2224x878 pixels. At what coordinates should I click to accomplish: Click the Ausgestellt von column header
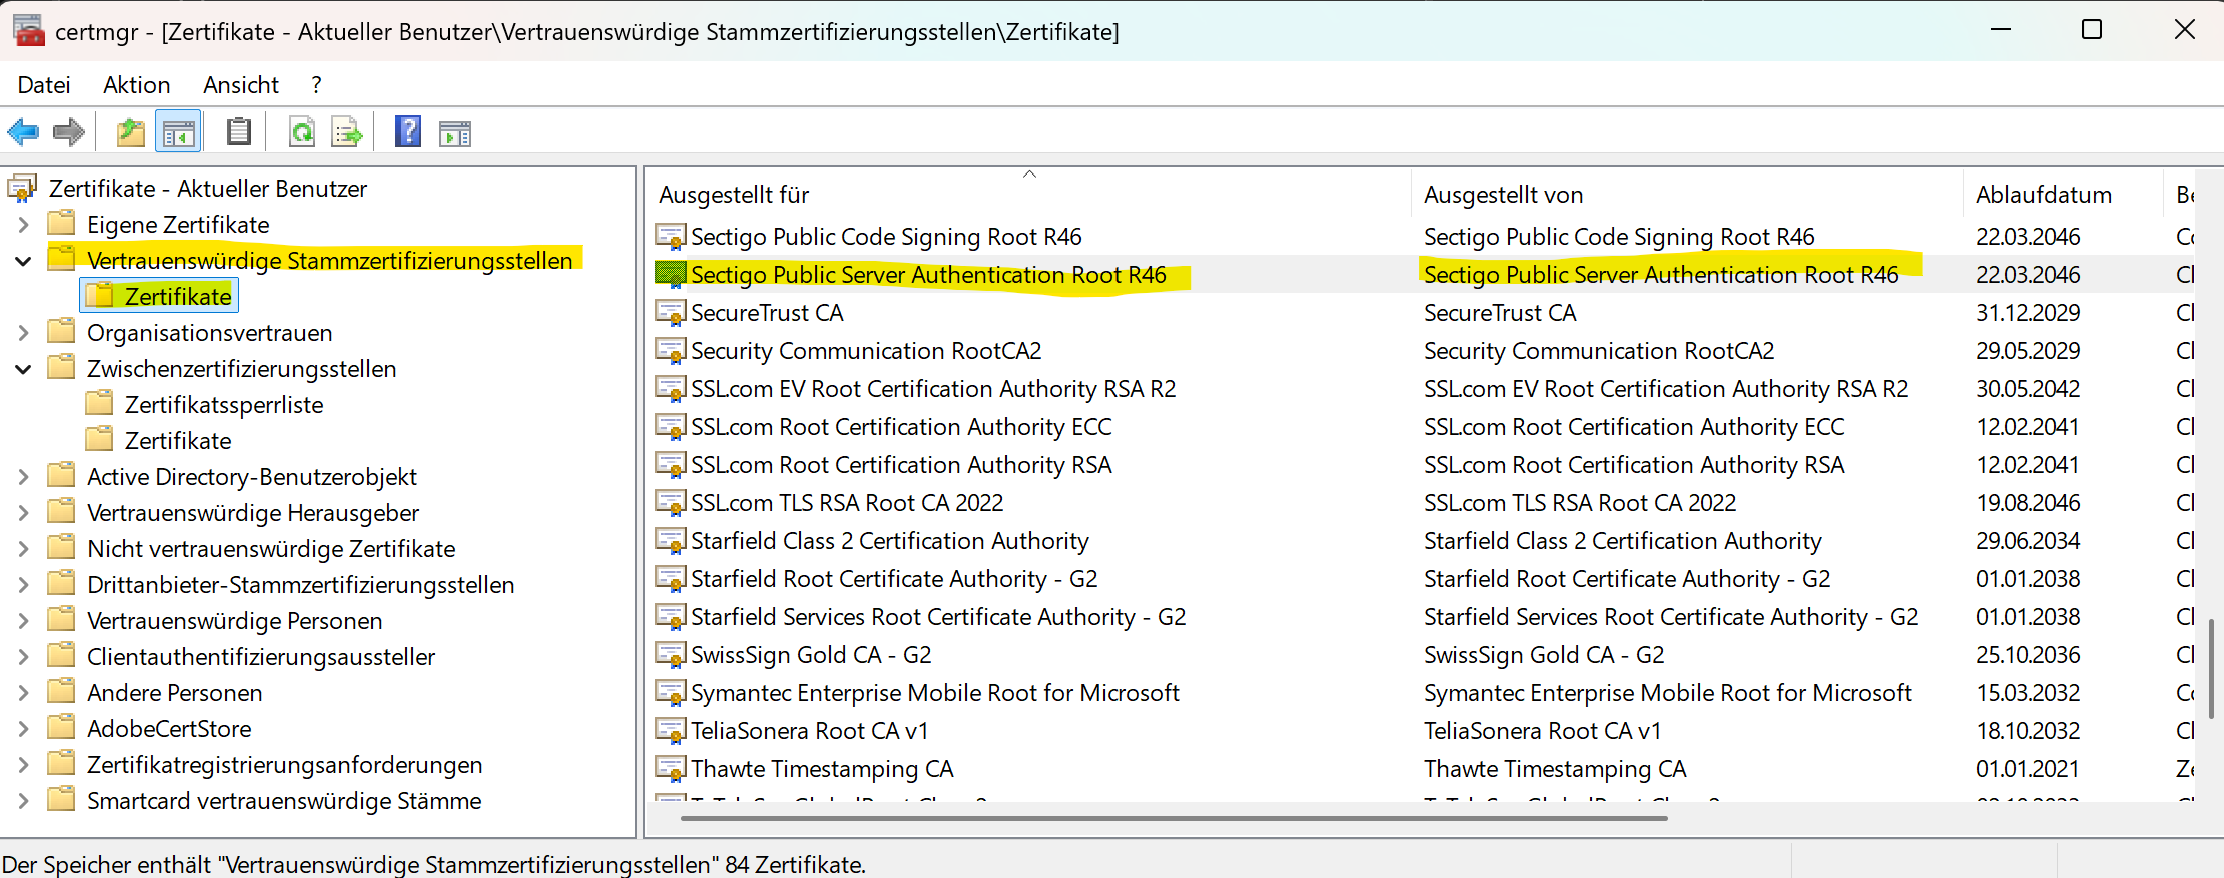[x=1502, y=195]
